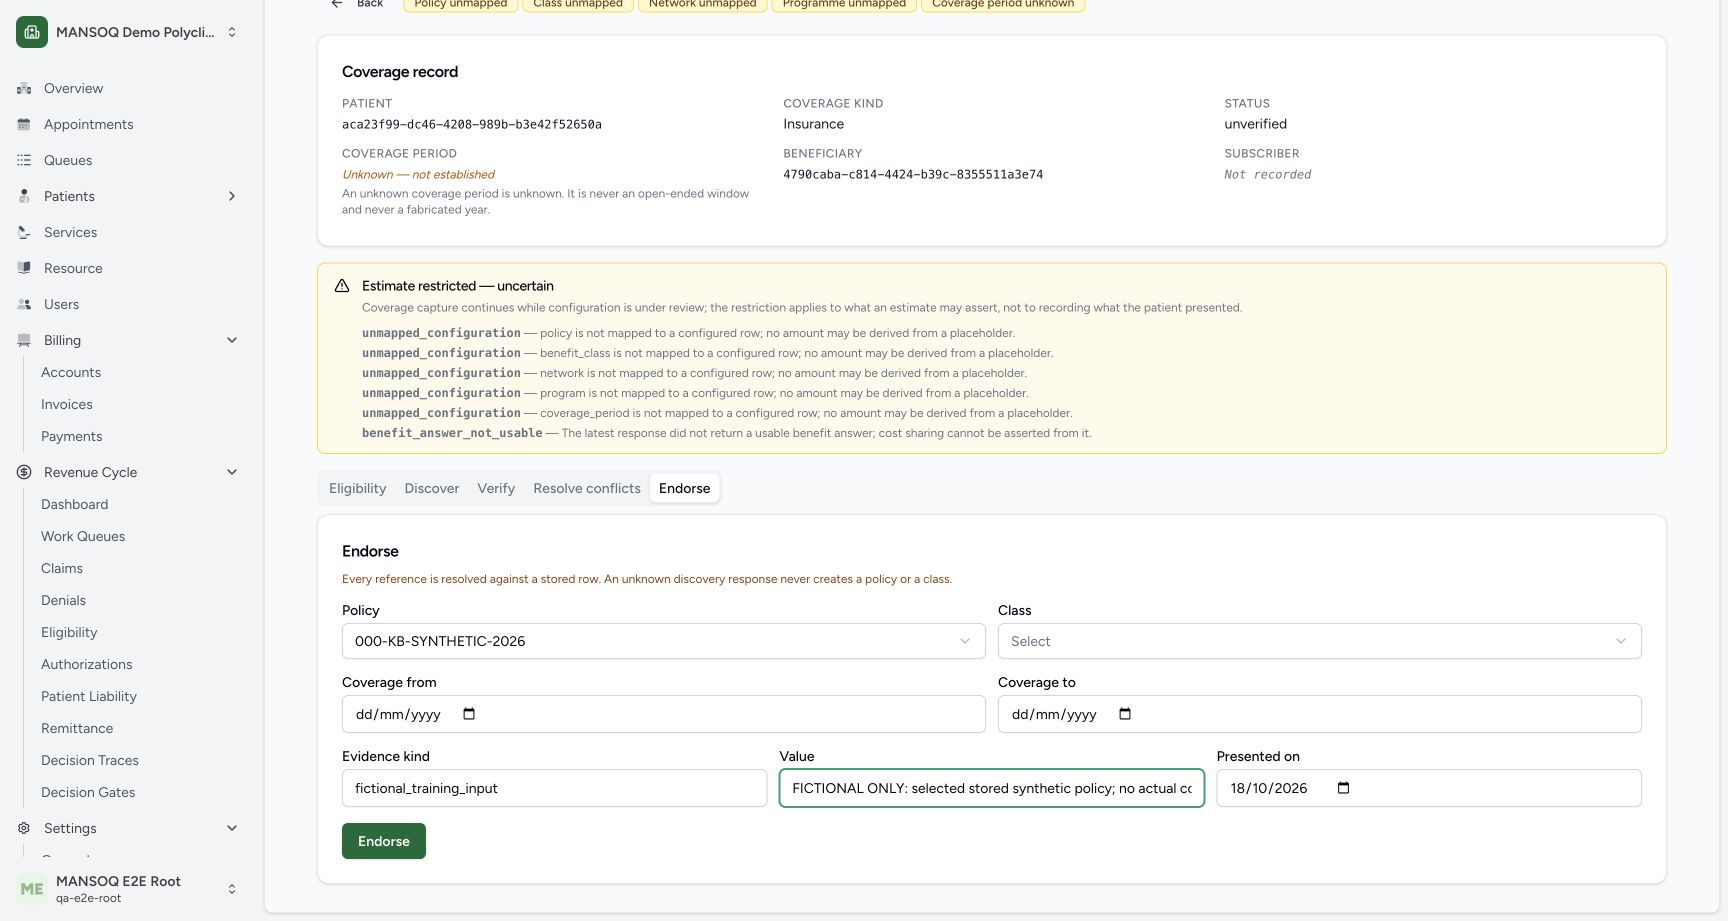Open calendar picker for Coverage to
This screenshot has width=1728, height=921.
tap(1125, 714)
